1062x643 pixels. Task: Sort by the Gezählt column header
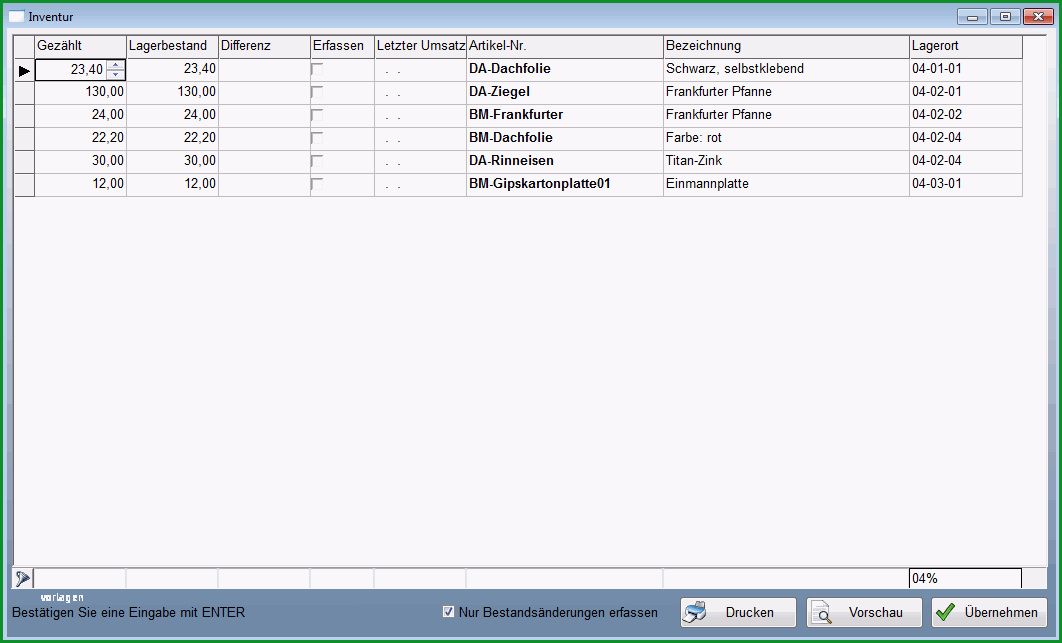(81, 47)
